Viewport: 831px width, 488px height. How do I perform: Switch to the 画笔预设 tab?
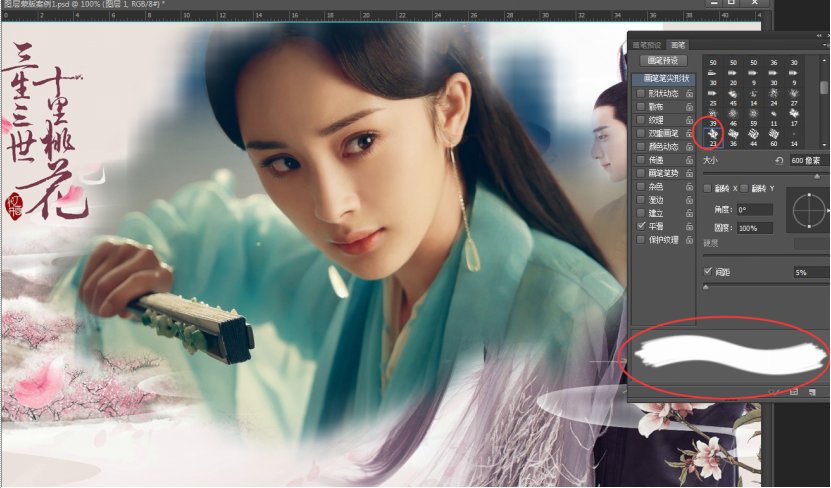(647, 45)
